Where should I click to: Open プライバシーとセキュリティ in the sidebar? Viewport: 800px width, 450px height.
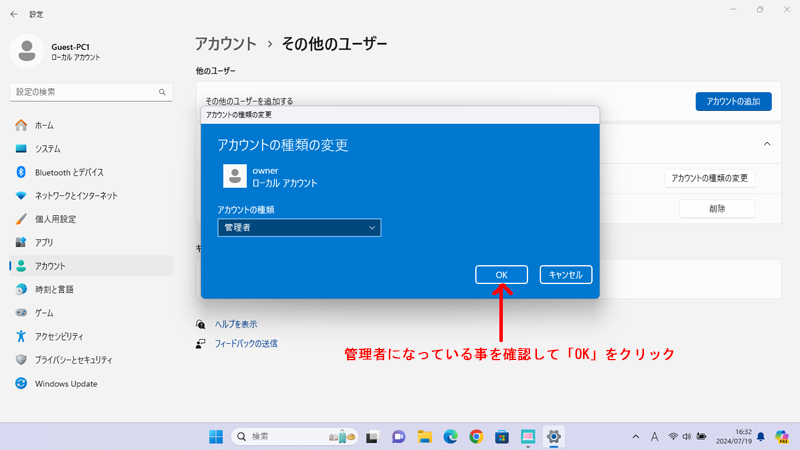(x=73, y=360)
